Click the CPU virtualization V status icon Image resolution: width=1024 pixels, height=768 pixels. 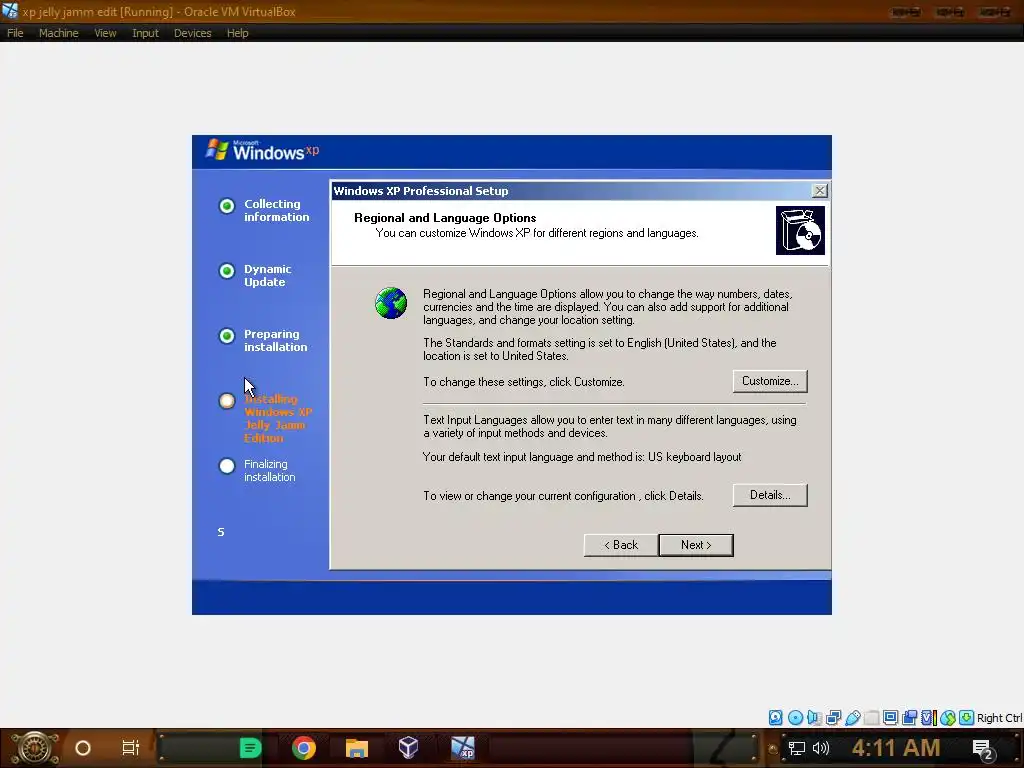[x=928, y=718]
